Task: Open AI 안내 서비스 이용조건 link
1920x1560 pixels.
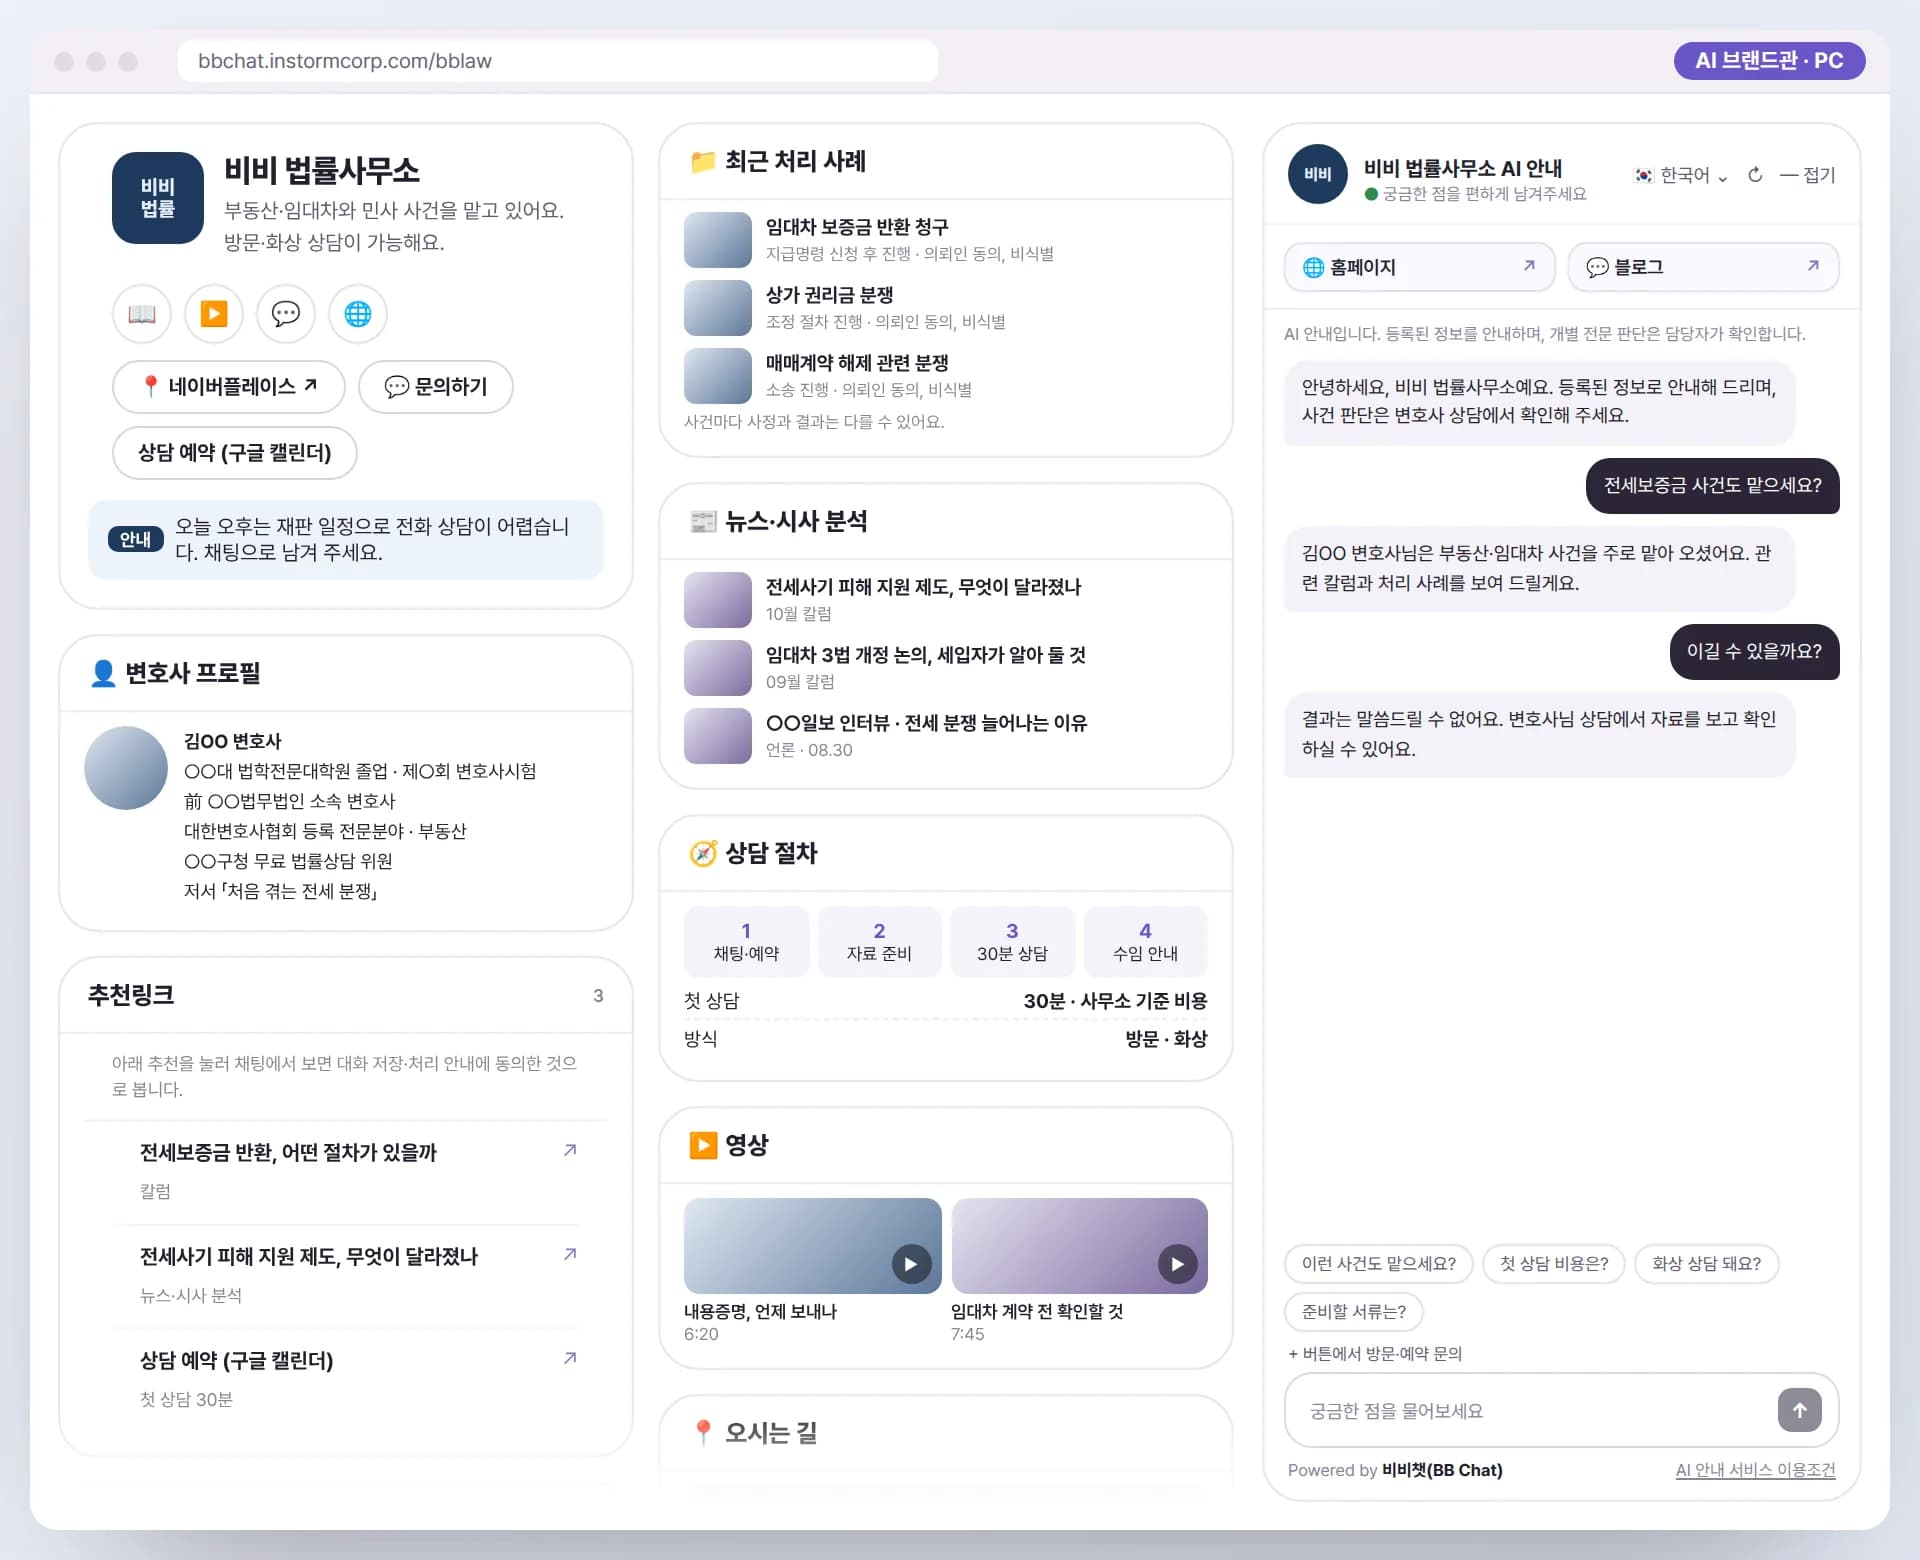Action: coord(1756,1470)
